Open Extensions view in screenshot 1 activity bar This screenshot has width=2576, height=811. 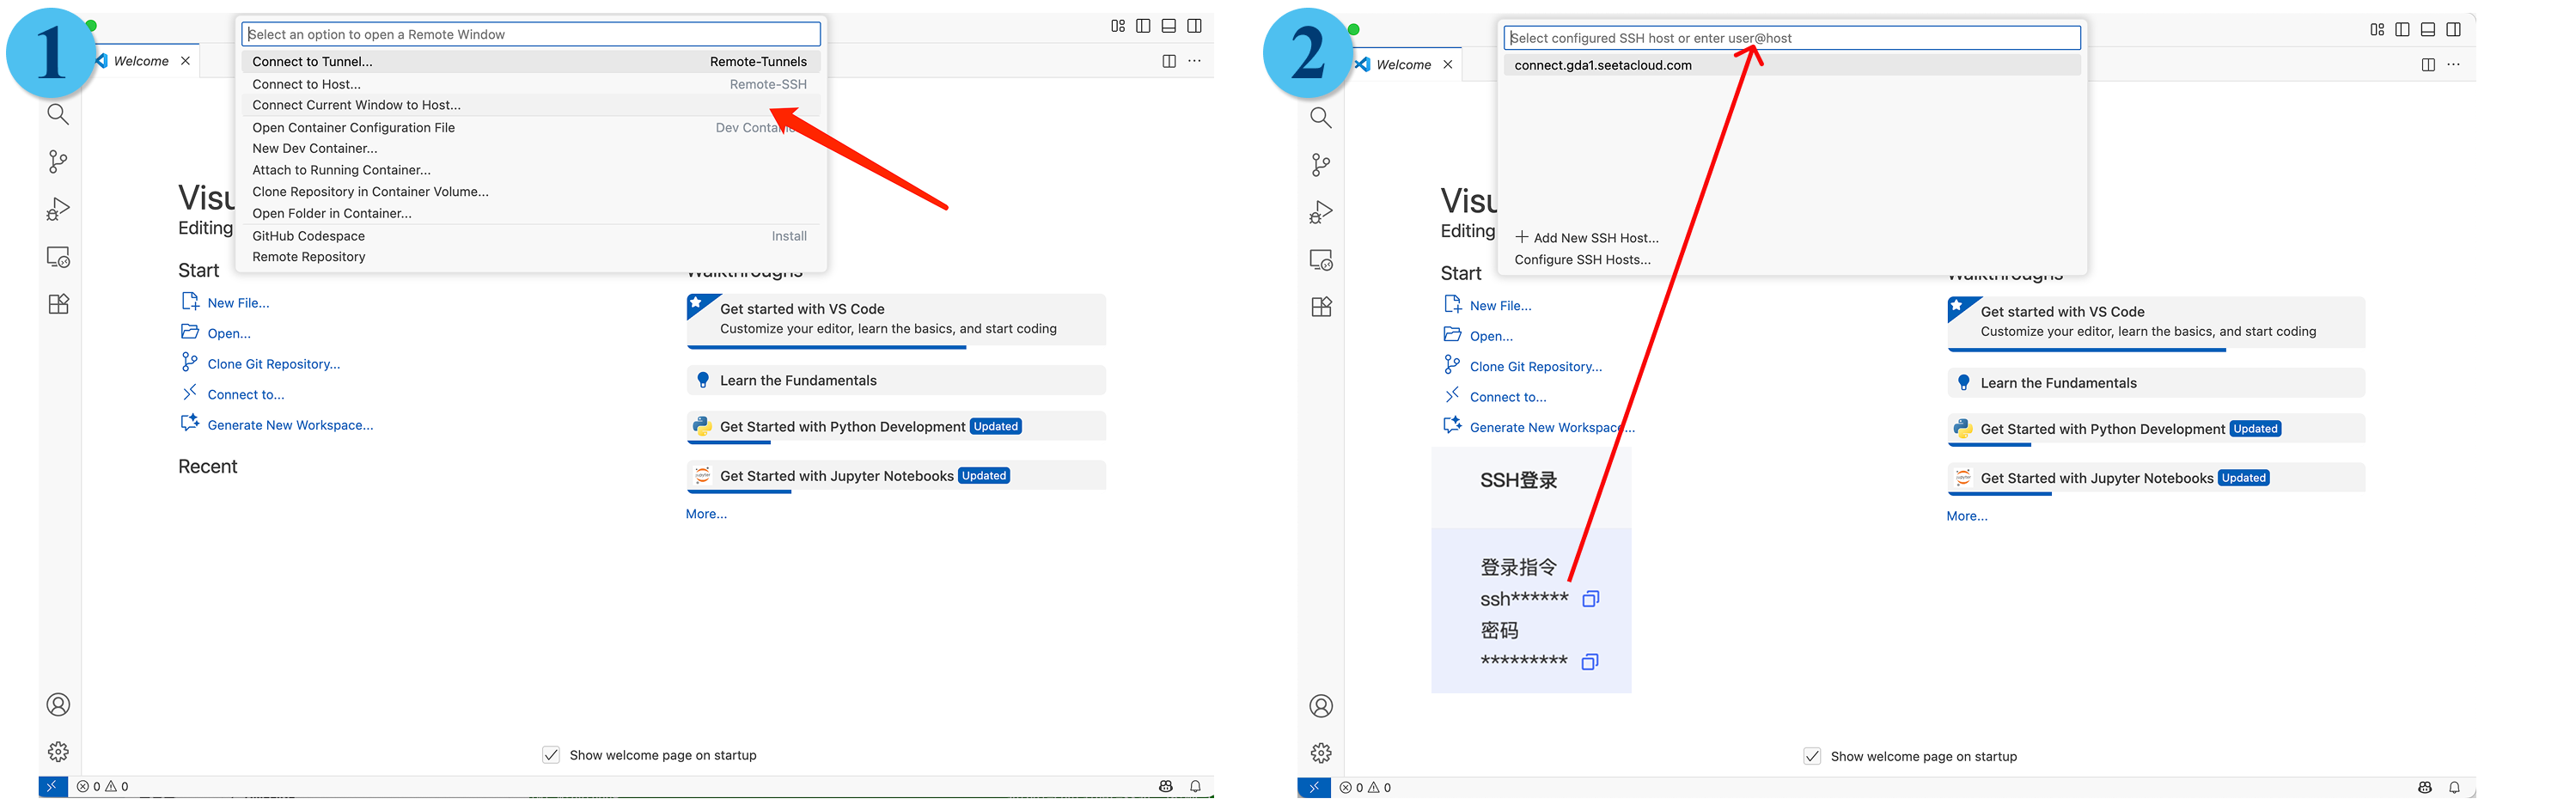tap(58, 304)
